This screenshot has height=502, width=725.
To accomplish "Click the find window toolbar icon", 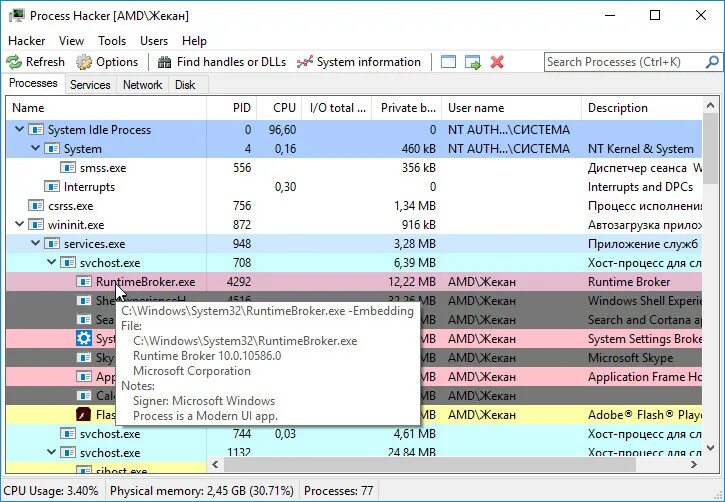I will 448,62.
